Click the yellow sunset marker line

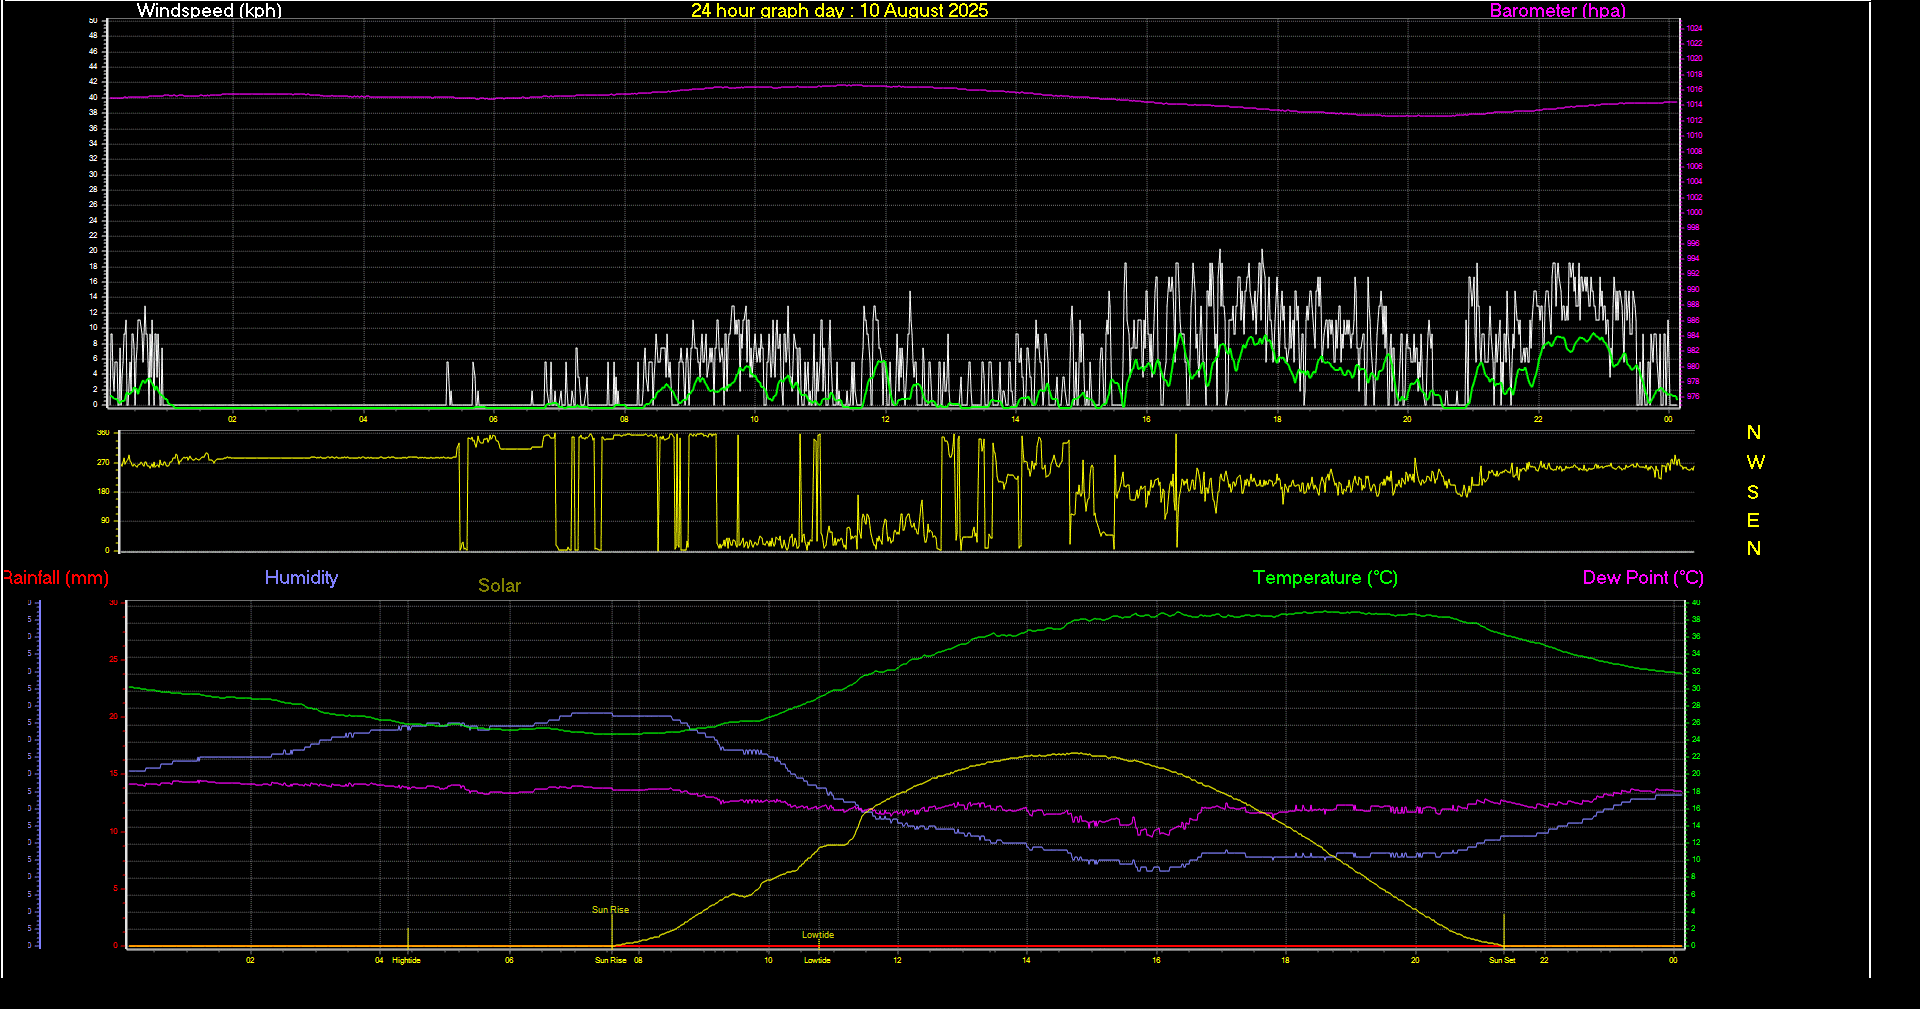1504,930
